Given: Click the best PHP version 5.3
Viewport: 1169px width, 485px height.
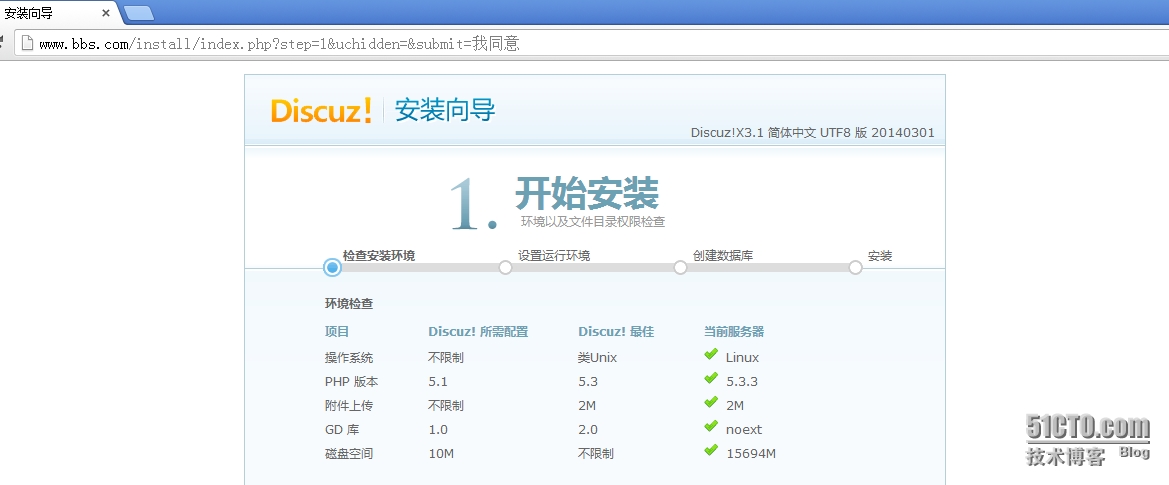Looking at the screenshot, I should (587, 381).
